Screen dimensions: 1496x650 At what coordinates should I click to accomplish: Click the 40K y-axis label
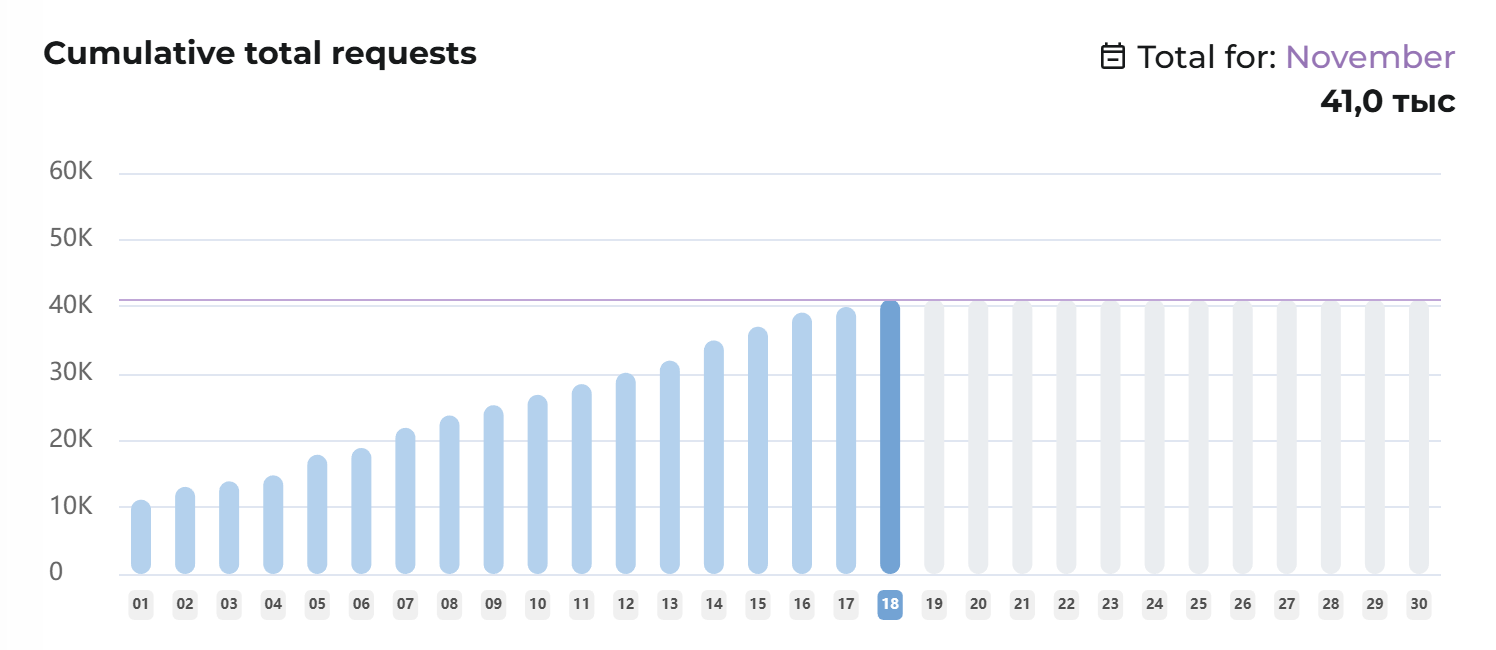(x=70, y=305)
